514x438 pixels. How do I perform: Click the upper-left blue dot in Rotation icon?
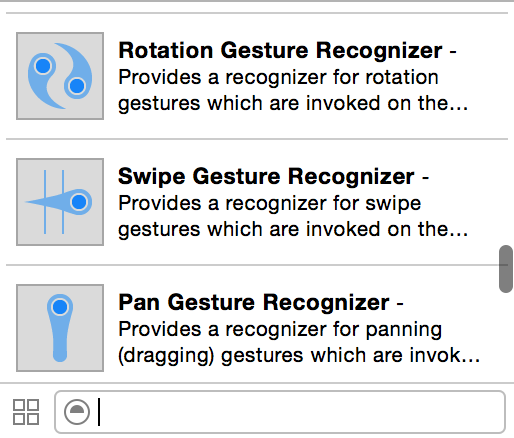click(x=43, y=66)
